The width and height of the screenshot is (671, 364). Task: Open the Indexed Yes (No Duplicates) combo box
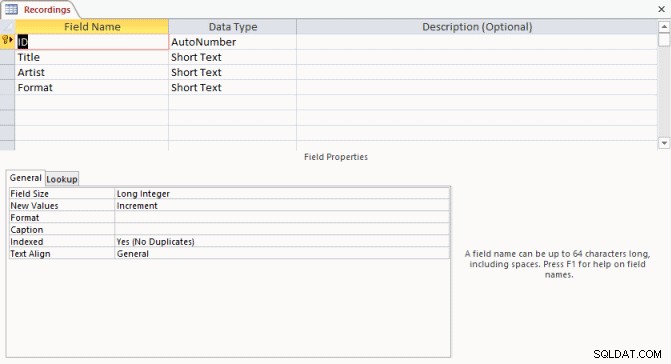tap(282, 242)
